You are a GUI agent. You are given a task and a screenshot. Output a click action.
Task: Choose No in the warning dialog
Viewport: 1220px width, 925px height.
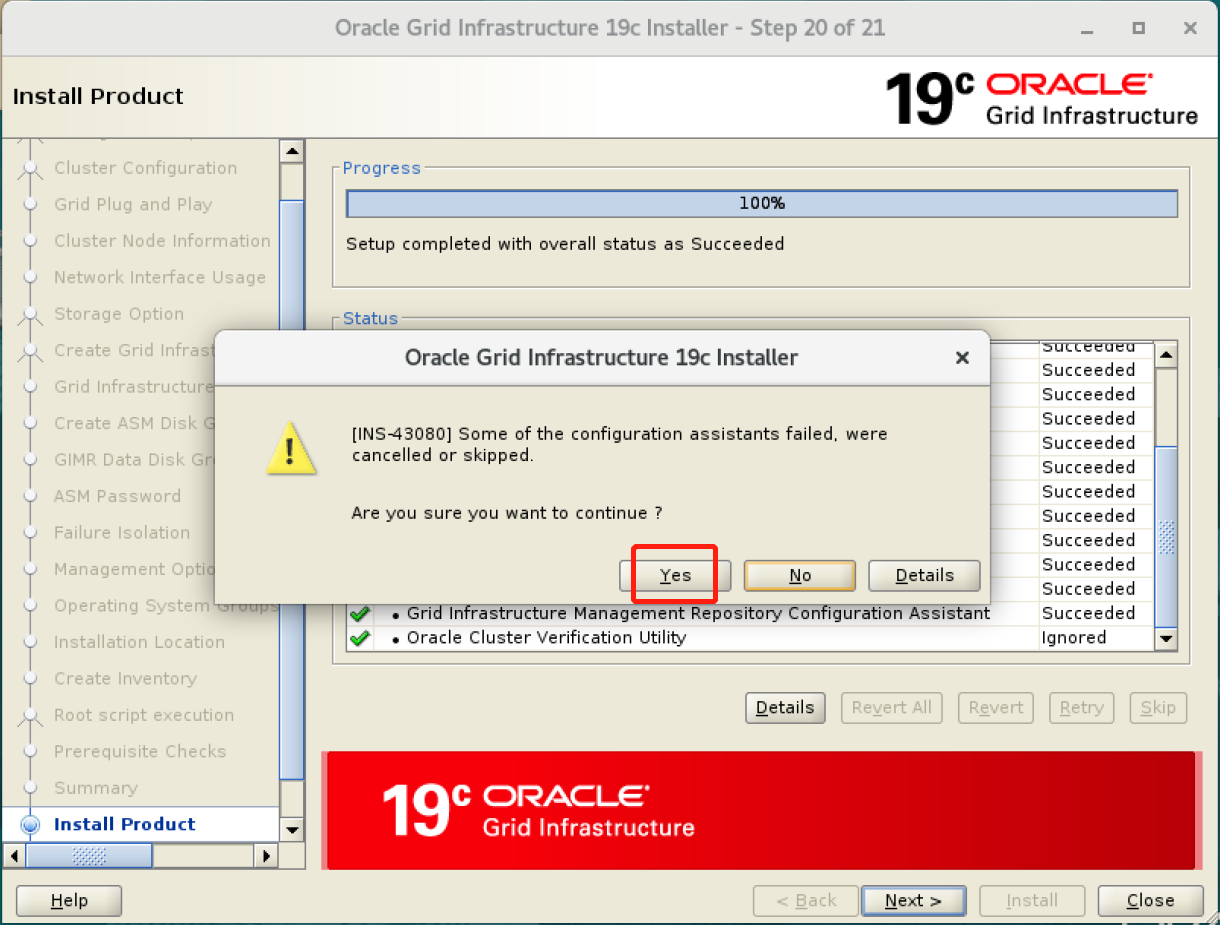pyautogui.click(x=800, y=575)
